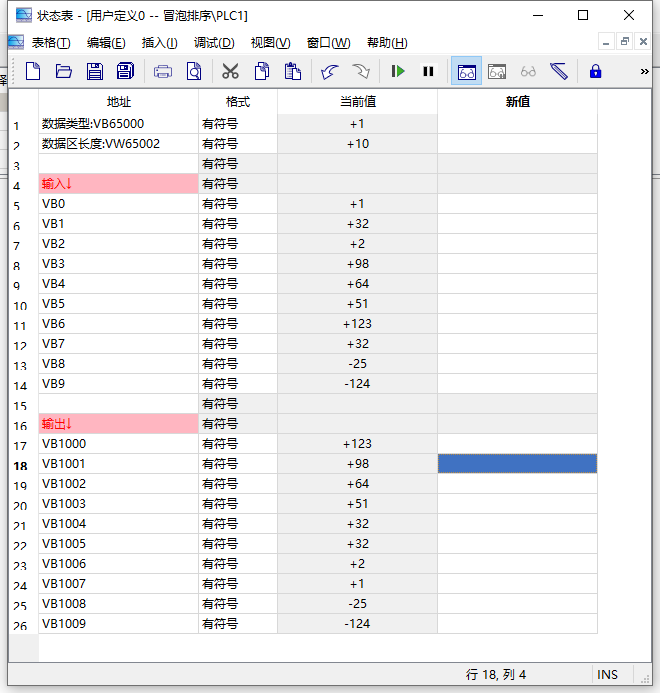
Task: Click title bar window icon
Action: pyautogui.click(x=24, y=15)
